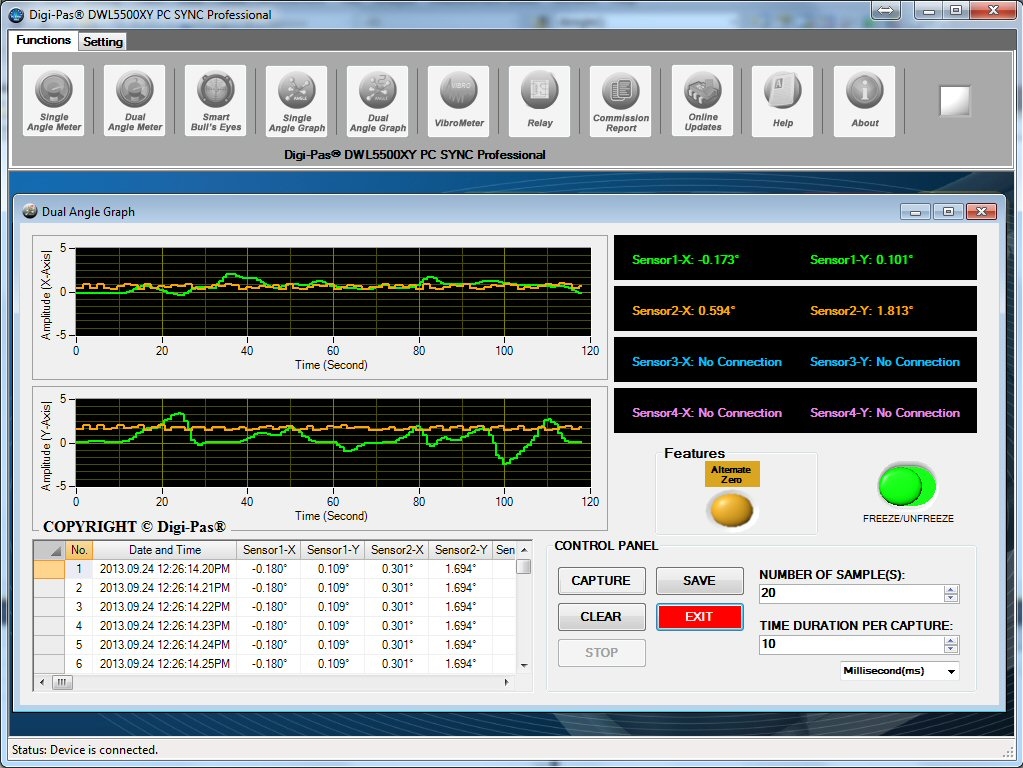
Task: Click the Sensor2-X 0.301° cell in row 4
Action: tap(397, 626)
